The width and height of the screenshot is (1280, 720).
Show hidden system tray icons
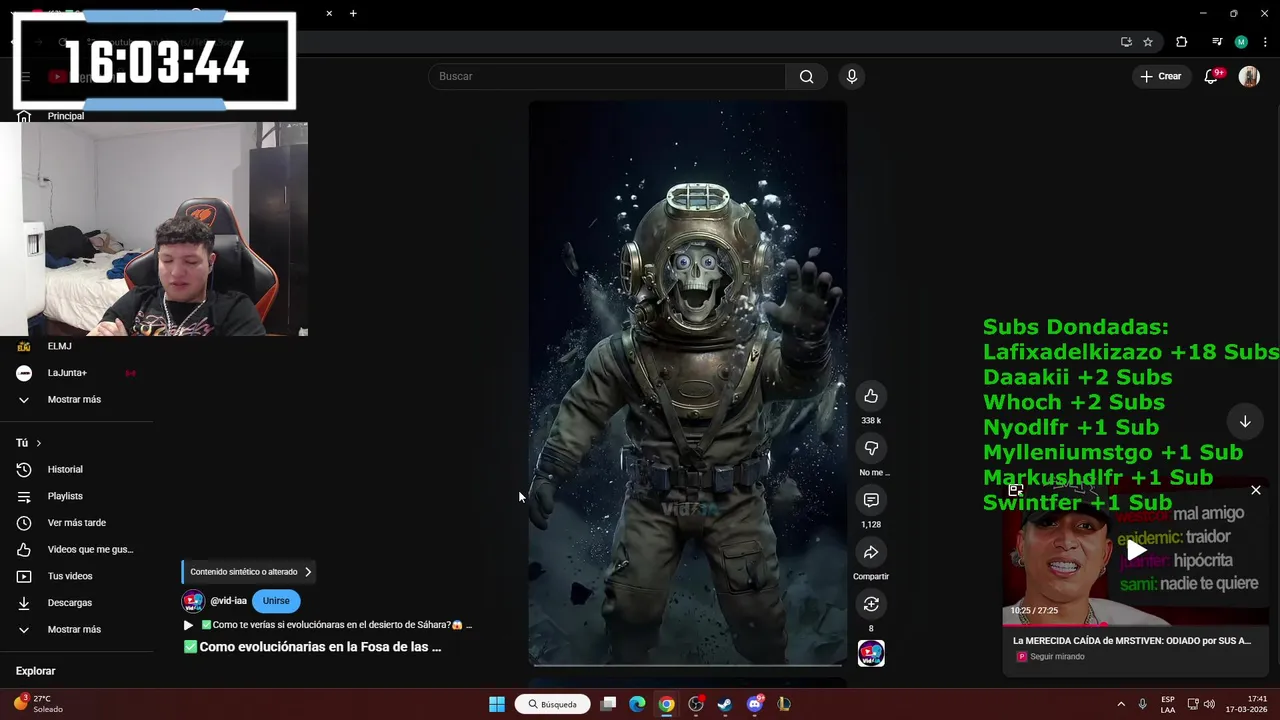coord(1121,704)
